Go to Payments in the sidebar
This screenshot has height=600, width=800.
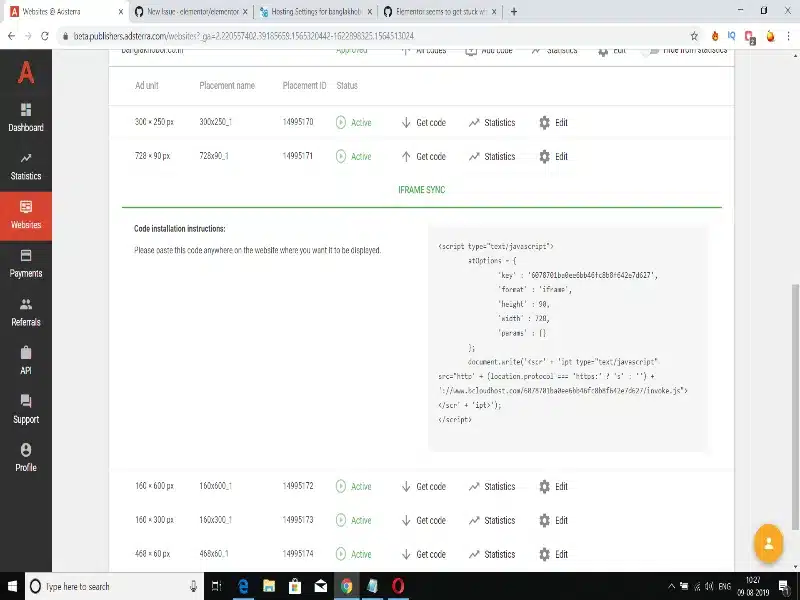click(26, 264)
